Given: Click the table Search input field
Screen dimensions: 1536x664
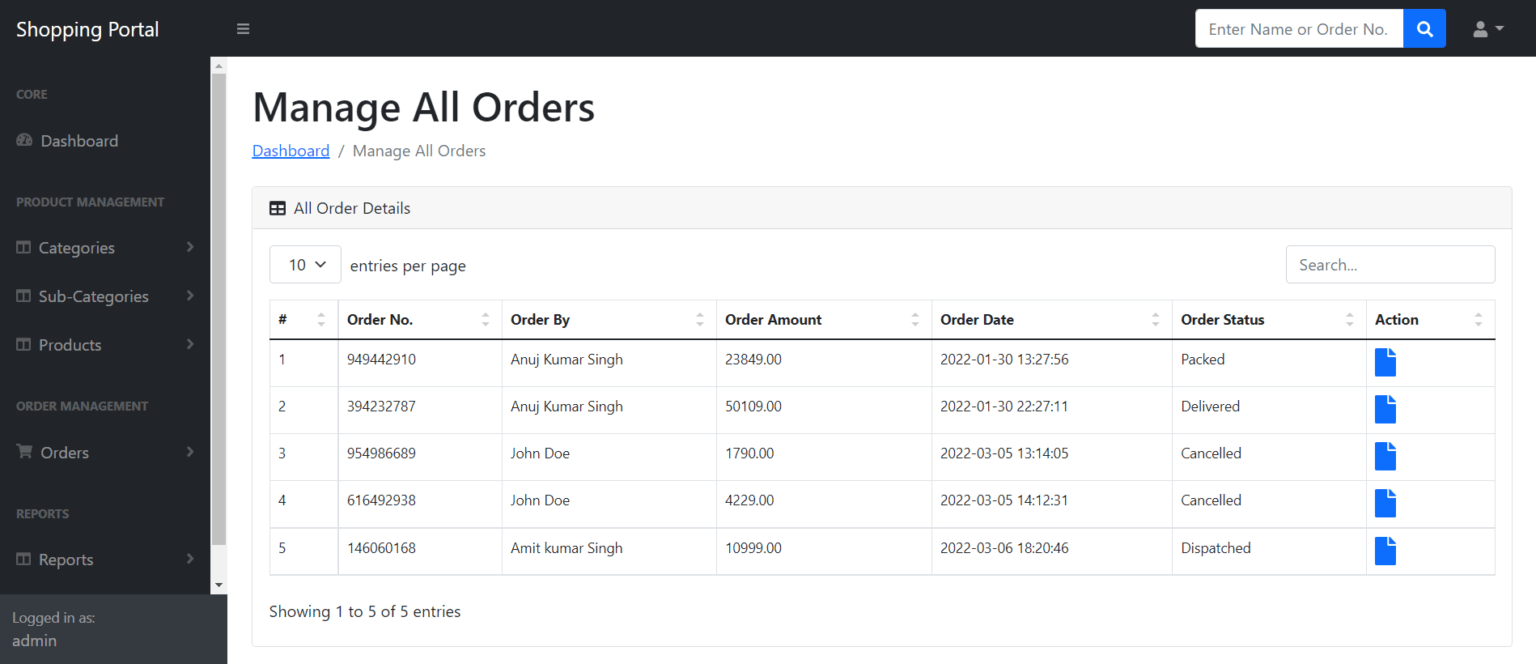Looking at the screenshot, I should [1390, 264].
